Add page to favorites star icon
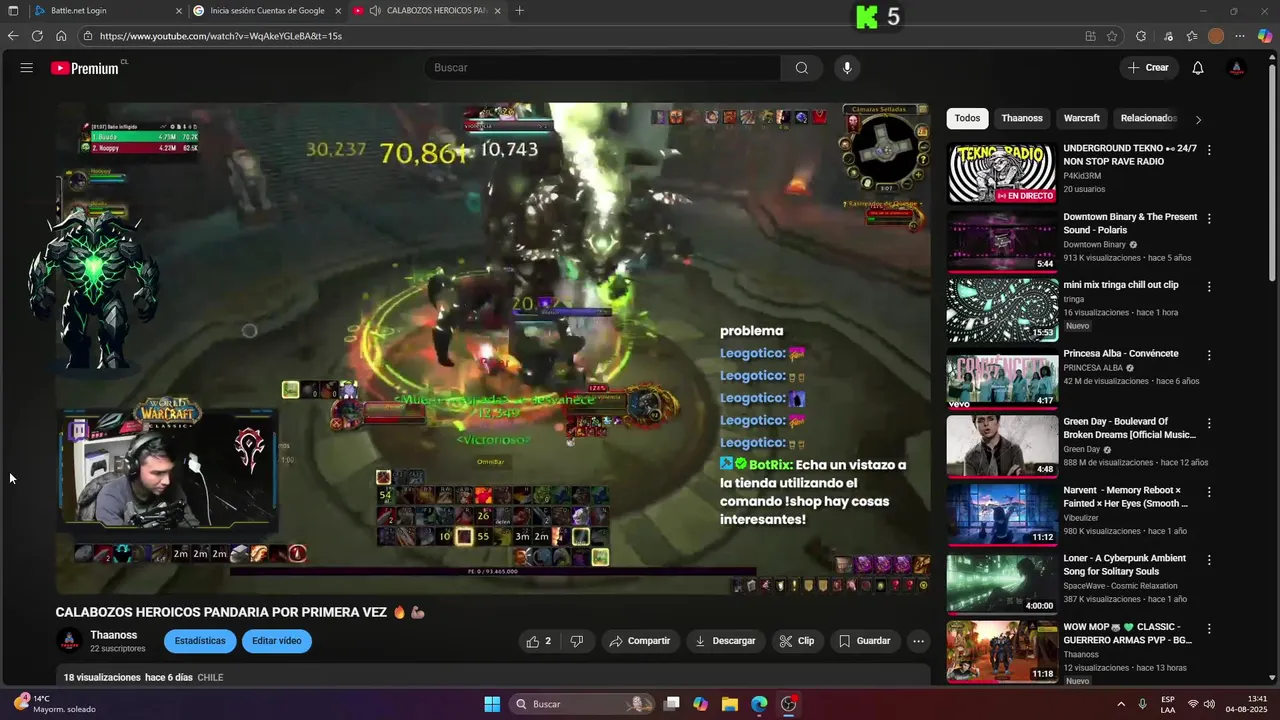 point(1112,36)
